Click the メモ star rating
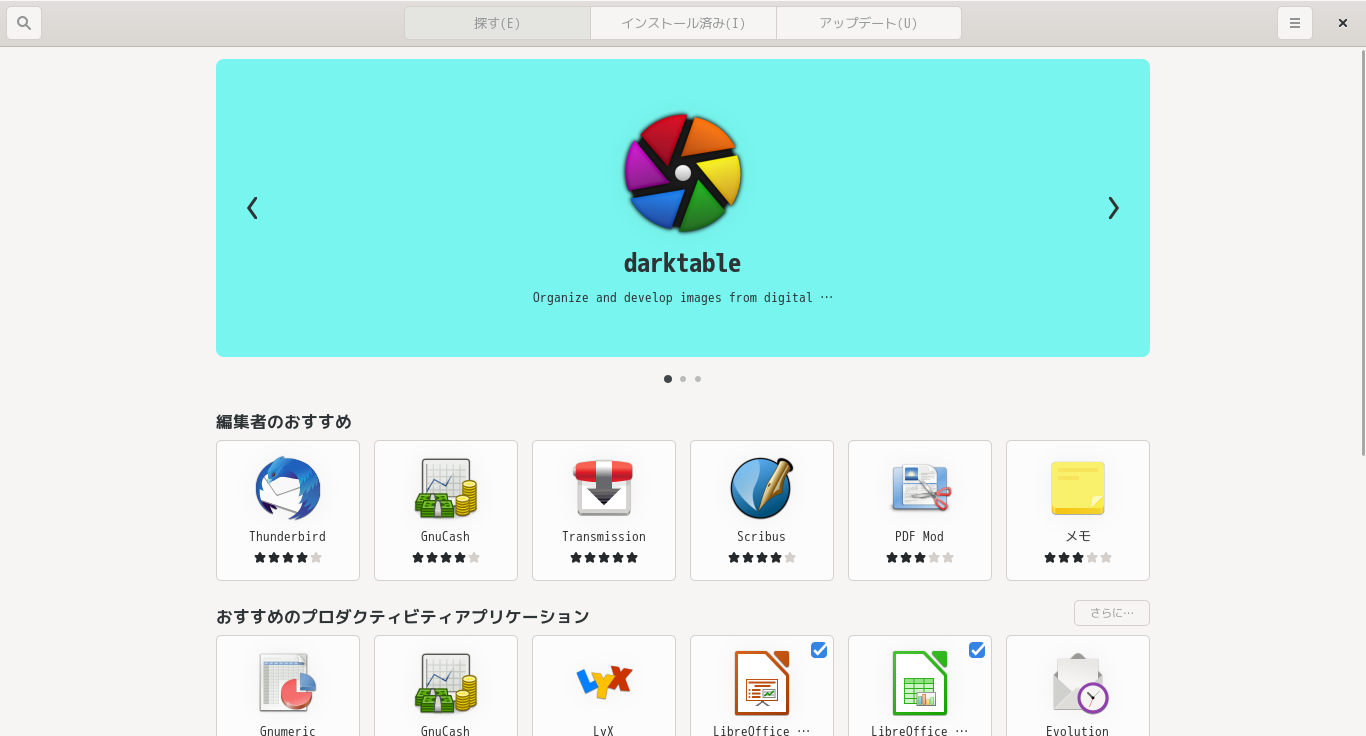Image resolution: width=1366 pixels, height=736 pixels. click(1078, 558)
